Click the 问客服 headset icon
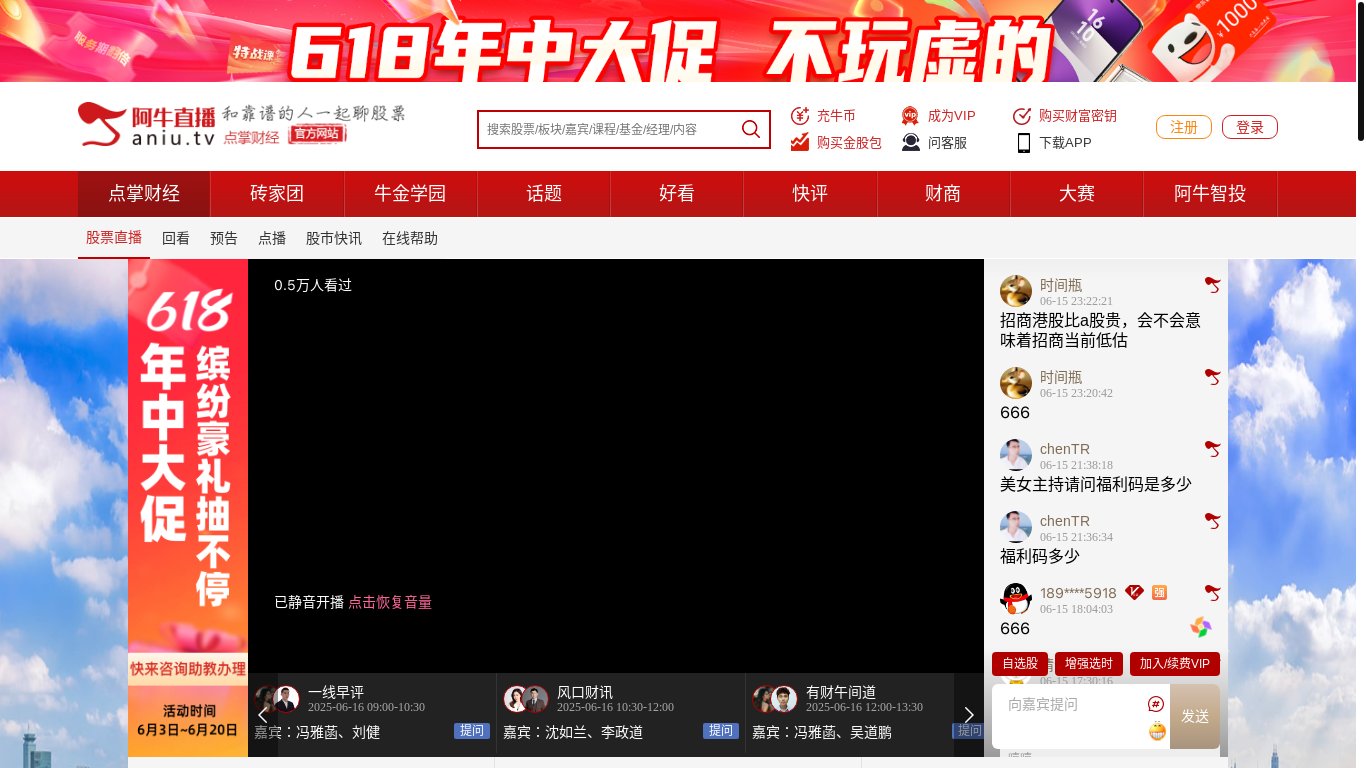 [x=911, y=142]
